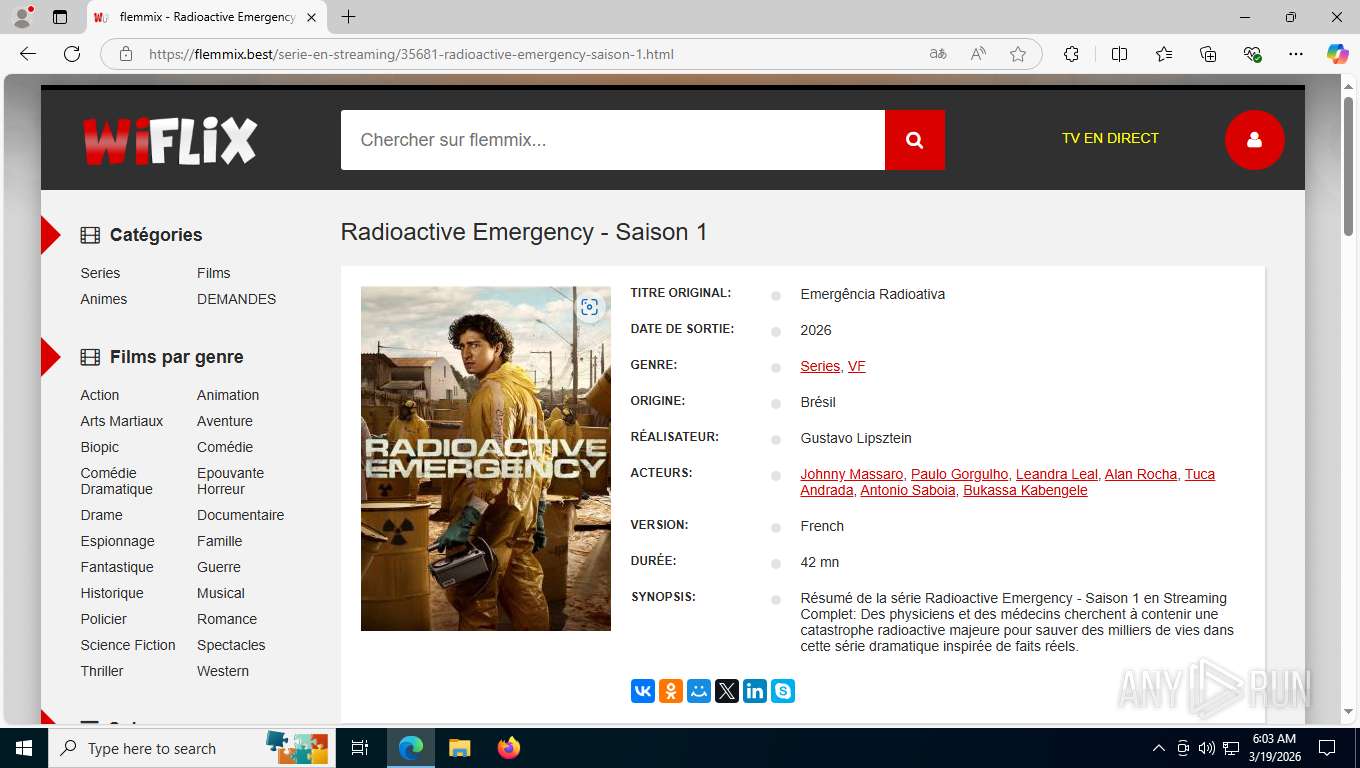Open notification center icon
Image resolution: width=1360 pixels, height=768 pixels.
[x=1327, y=748]
